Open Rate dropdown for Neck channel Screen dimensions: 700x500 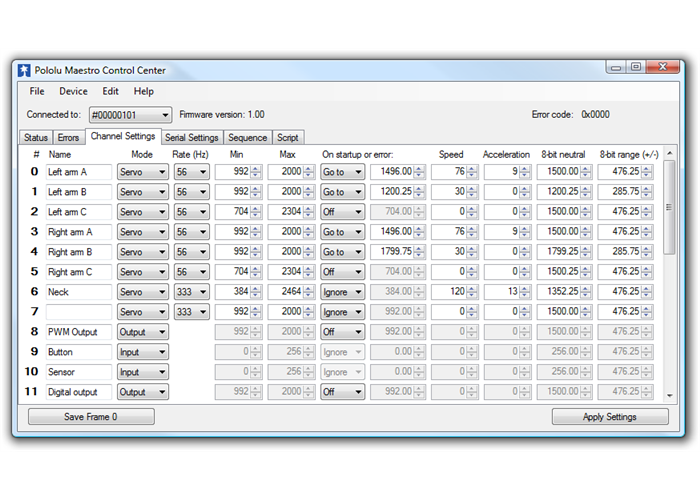192,292
